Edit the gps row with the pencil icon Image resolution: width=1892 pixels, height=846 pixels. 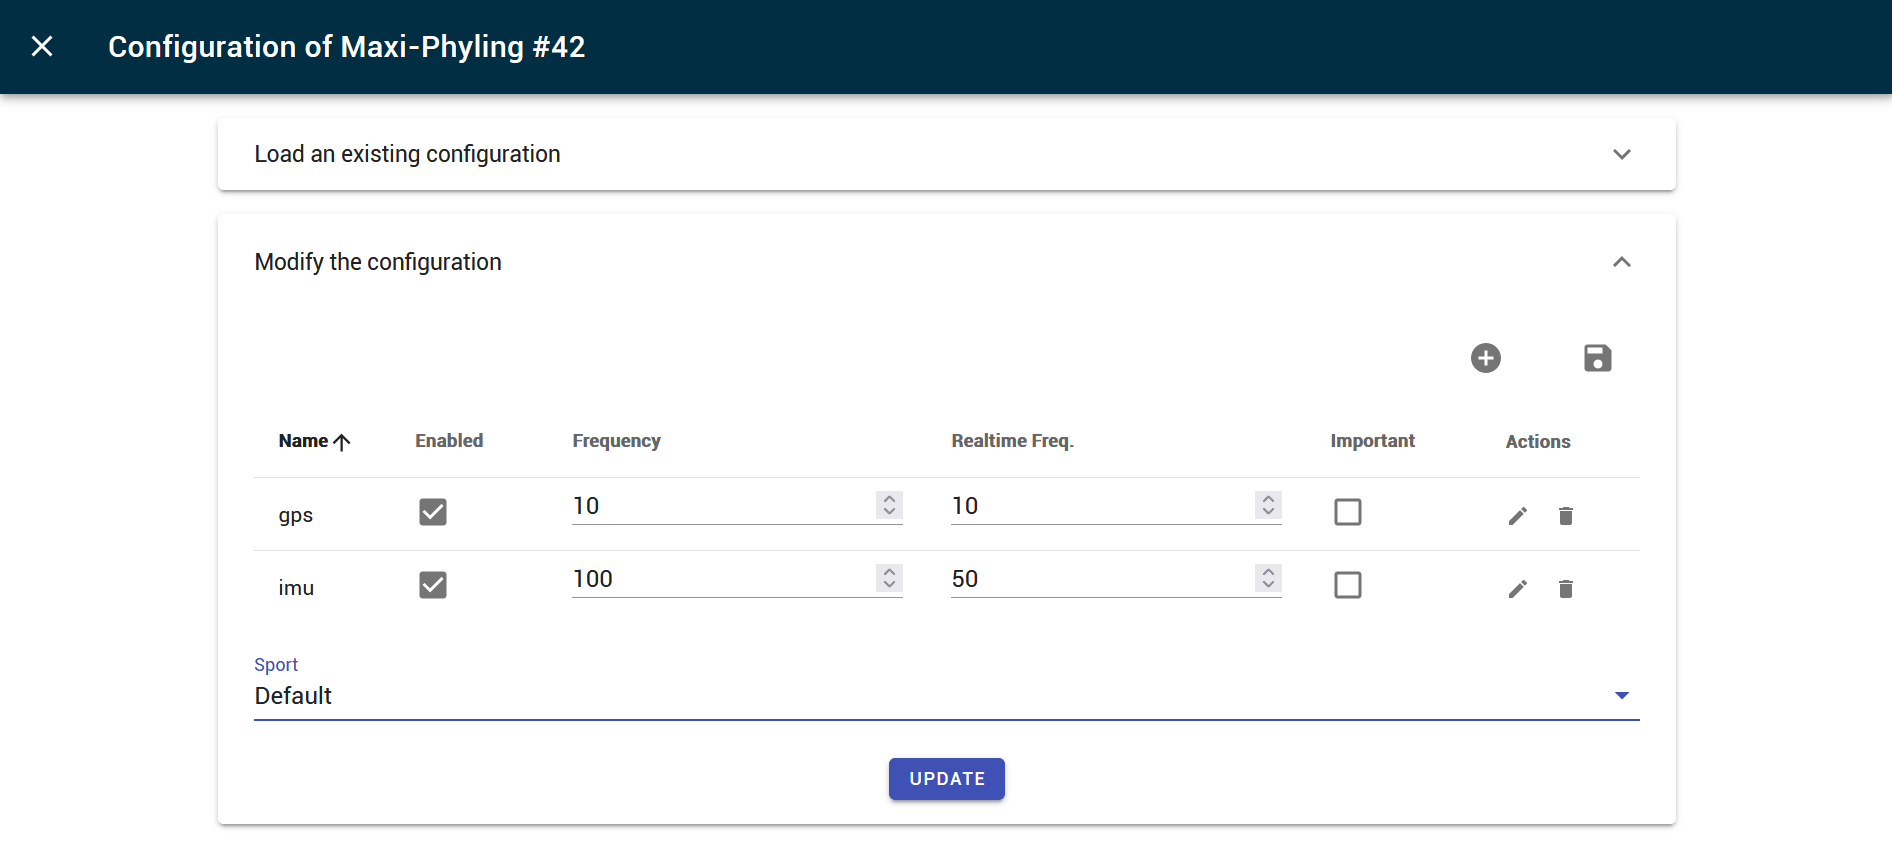(1518, 516)
